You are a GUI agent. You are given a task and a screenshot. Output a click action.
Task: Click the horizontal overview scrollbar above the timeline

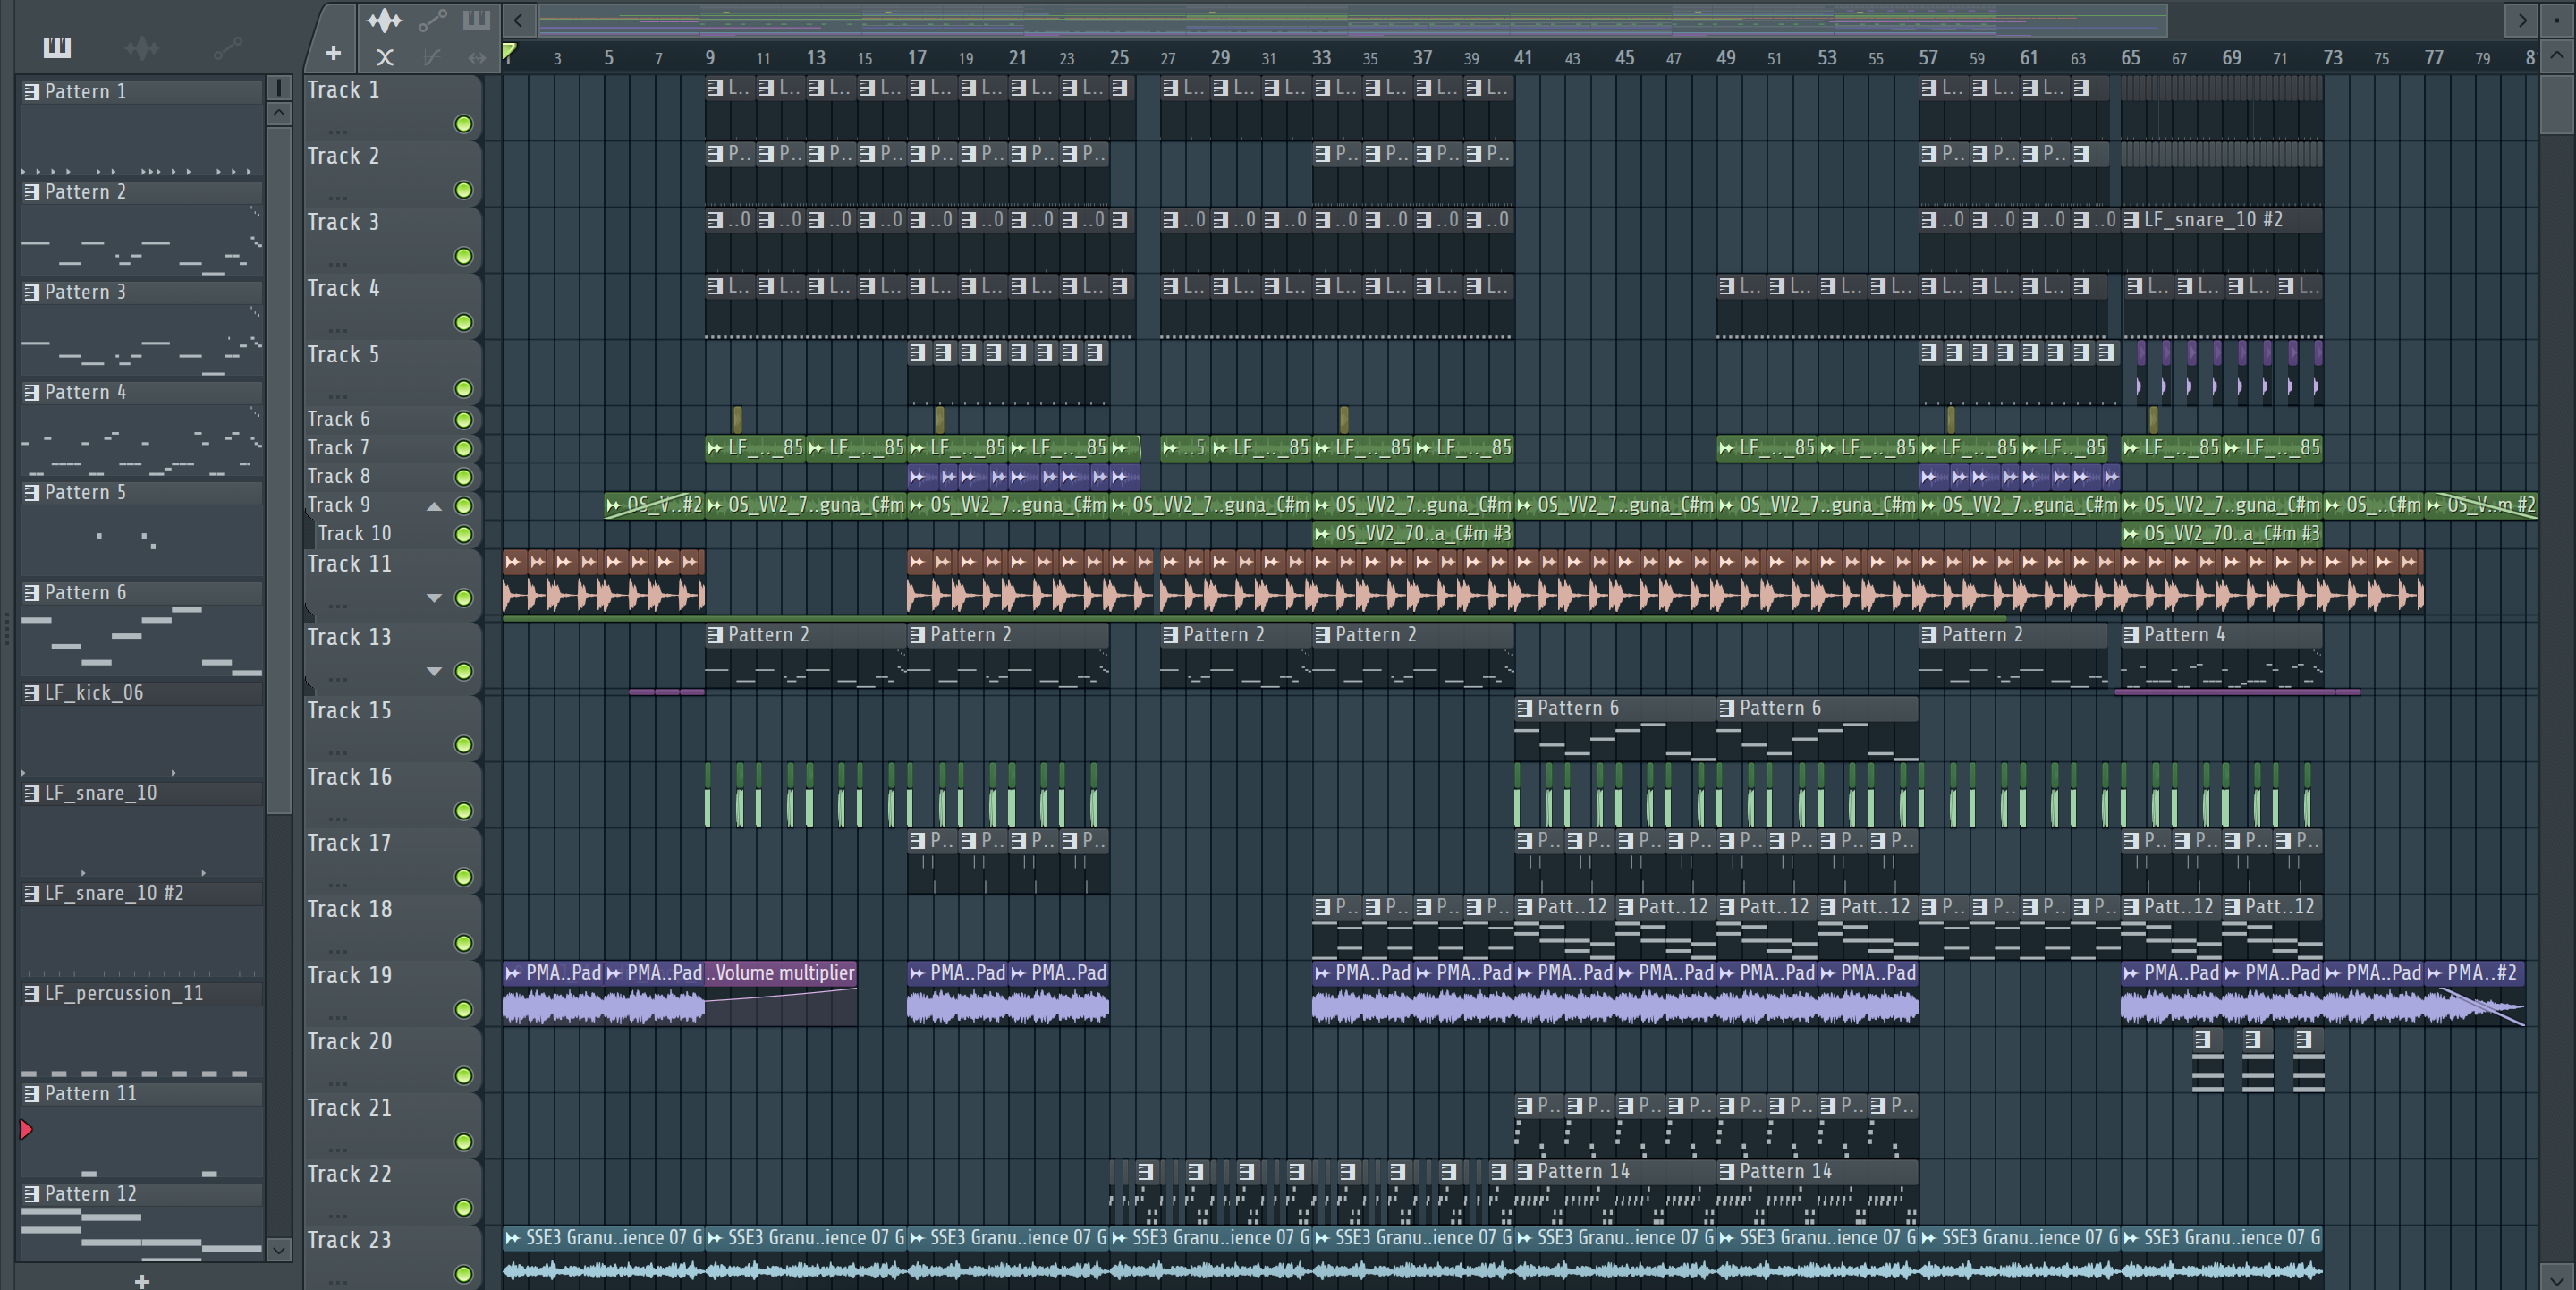(1353, 19)
